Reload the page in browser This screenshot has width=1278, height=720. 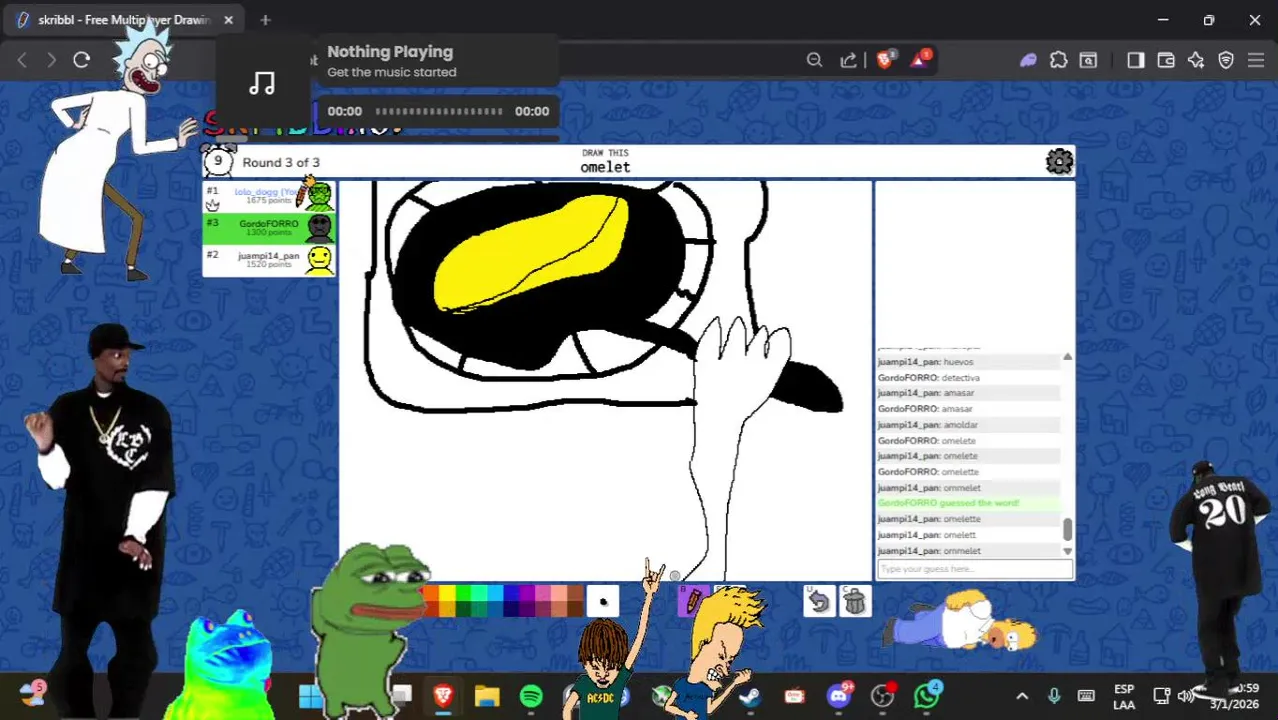click(82, 60)
